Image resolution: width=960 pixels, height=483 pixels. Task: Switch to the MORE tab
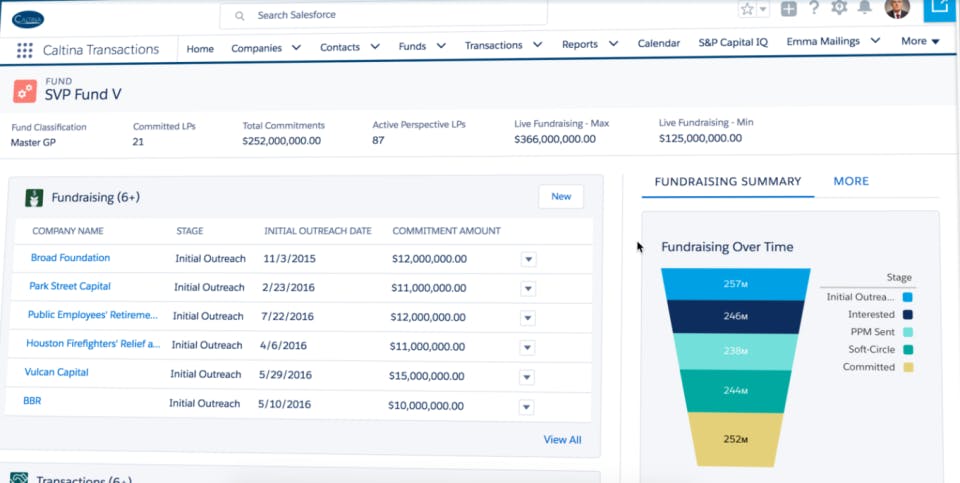[851, 181]
